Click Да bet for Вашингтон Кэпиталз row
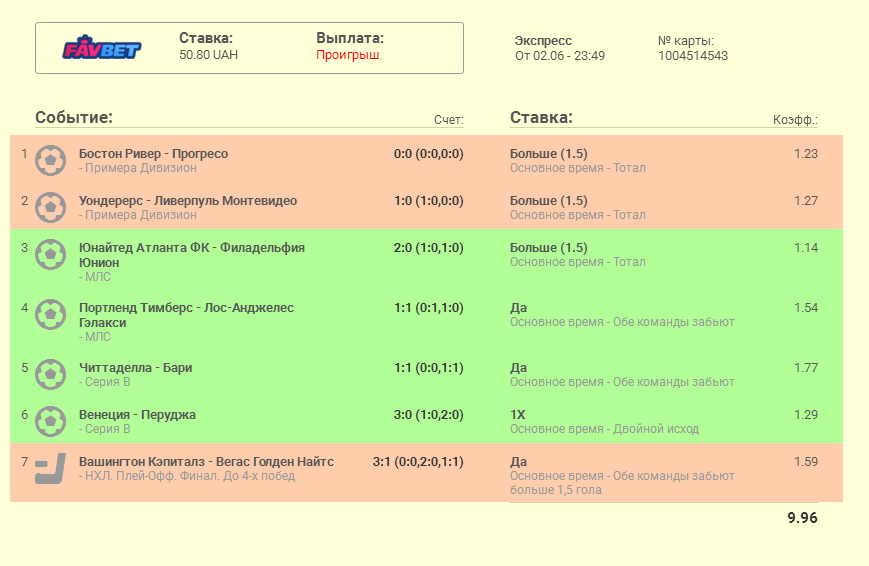 pyautogui.click(x=518, y=462)
